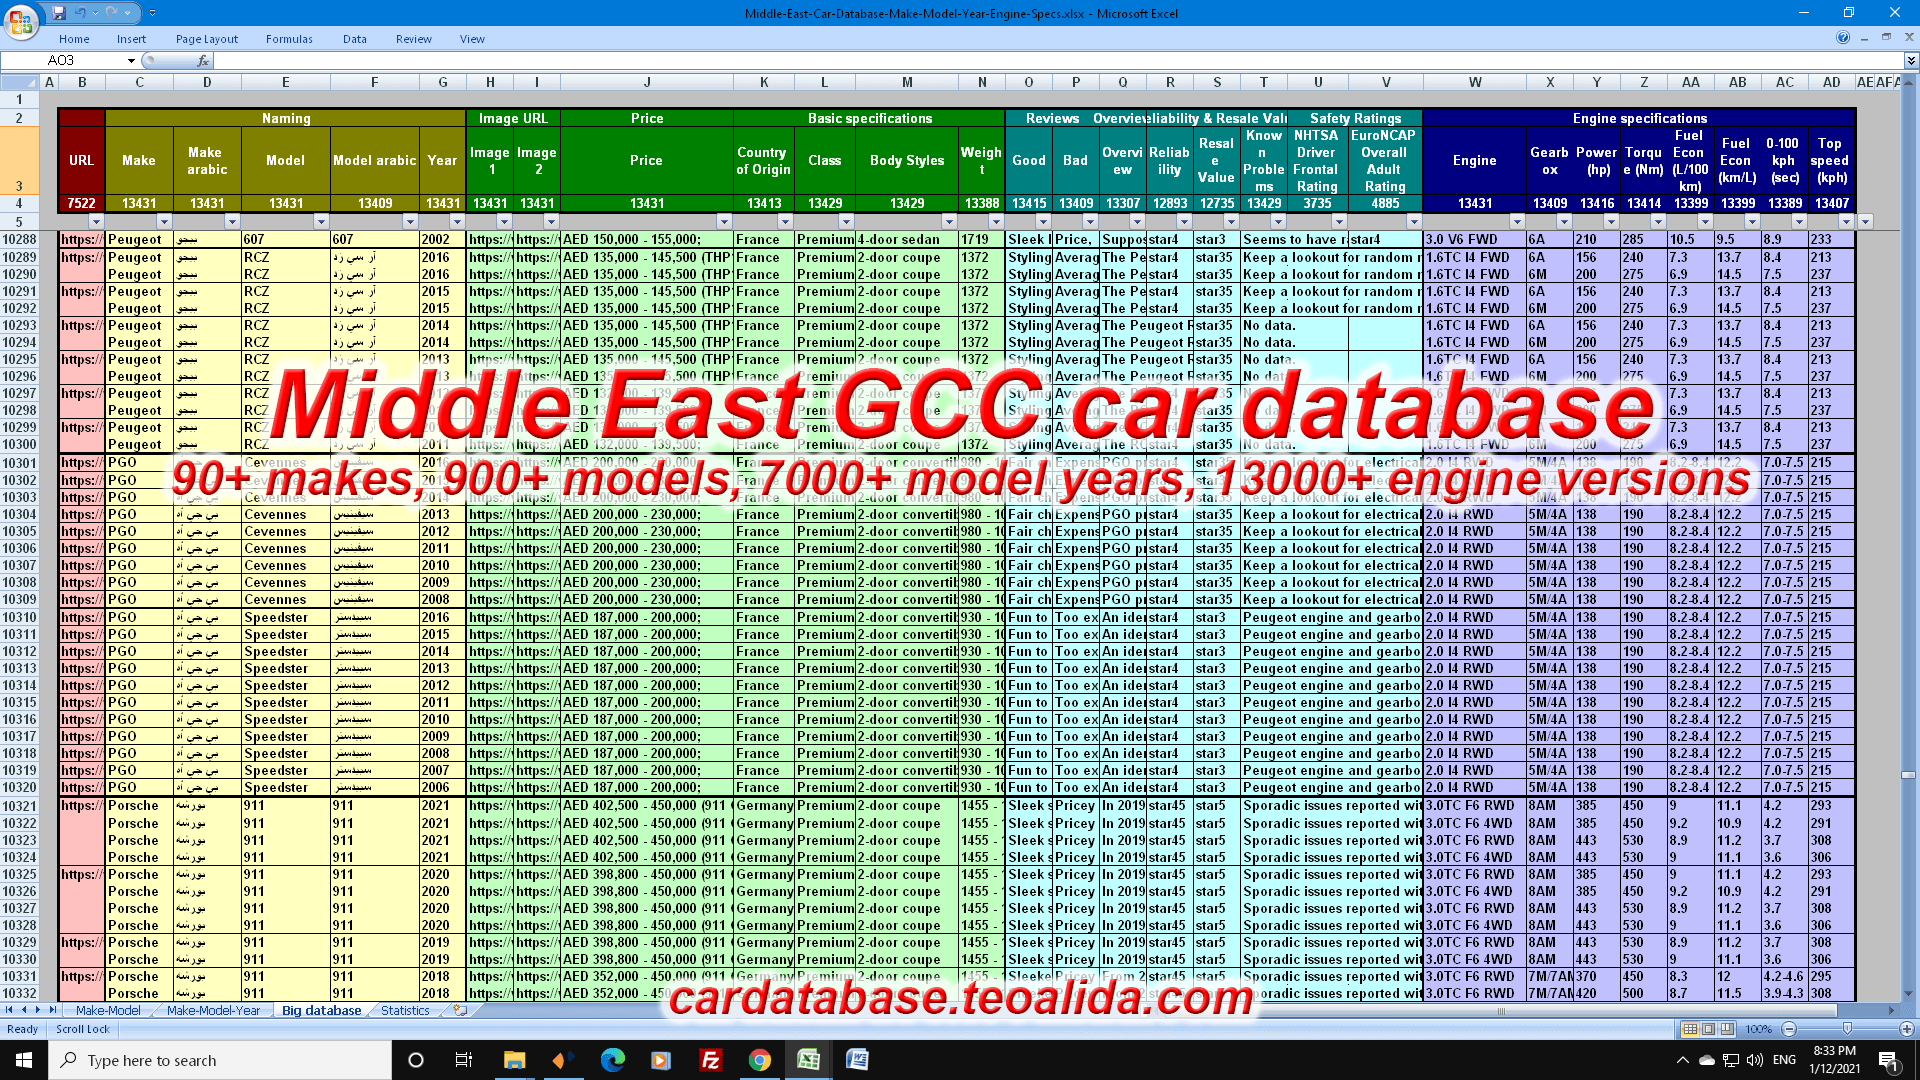Click the zoom slider handle

tap(1847, 1029)
